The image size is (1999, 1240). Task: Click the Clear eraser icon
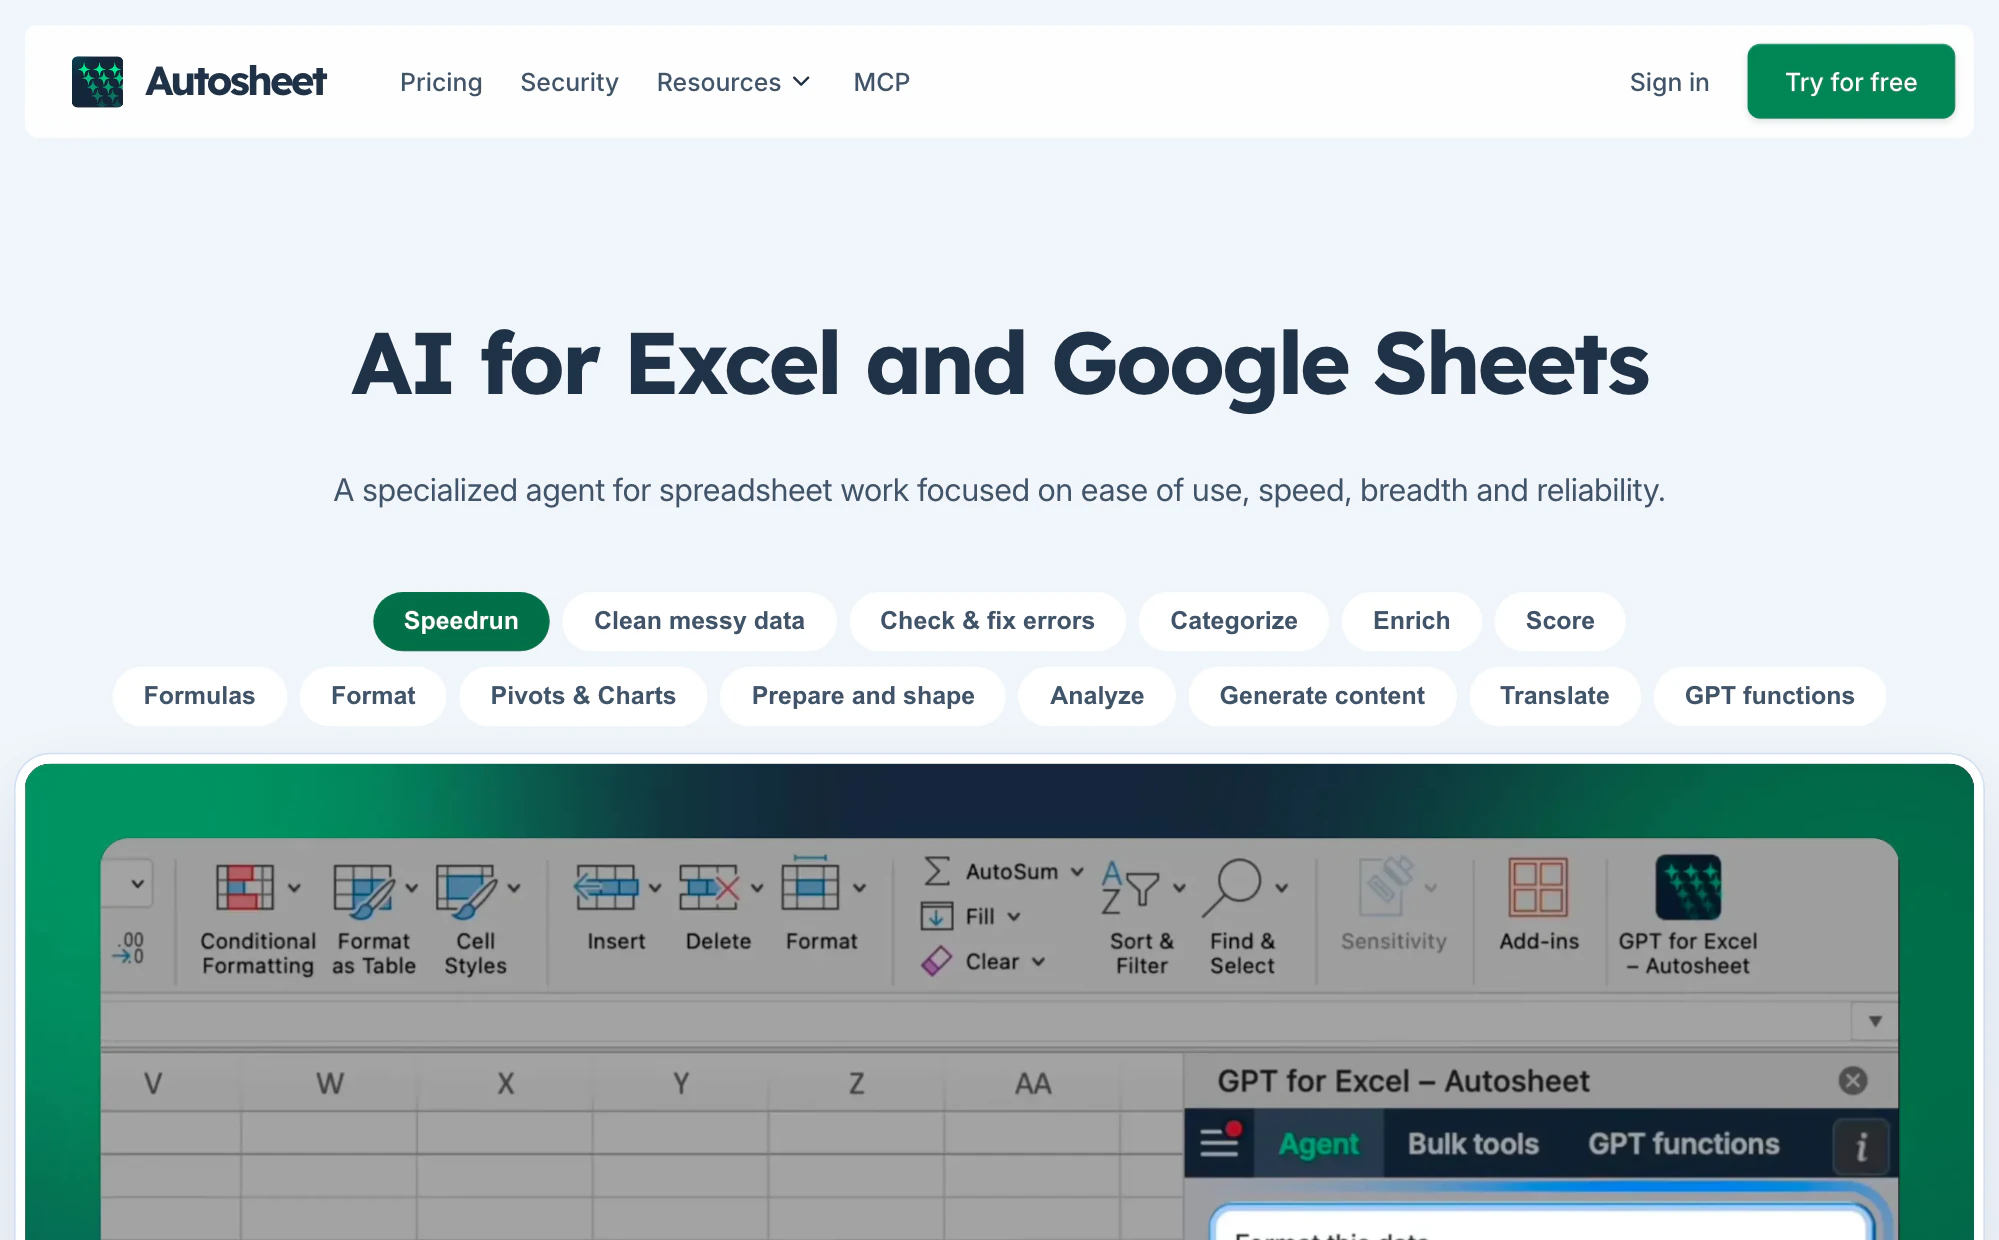[x=937, y=961]
